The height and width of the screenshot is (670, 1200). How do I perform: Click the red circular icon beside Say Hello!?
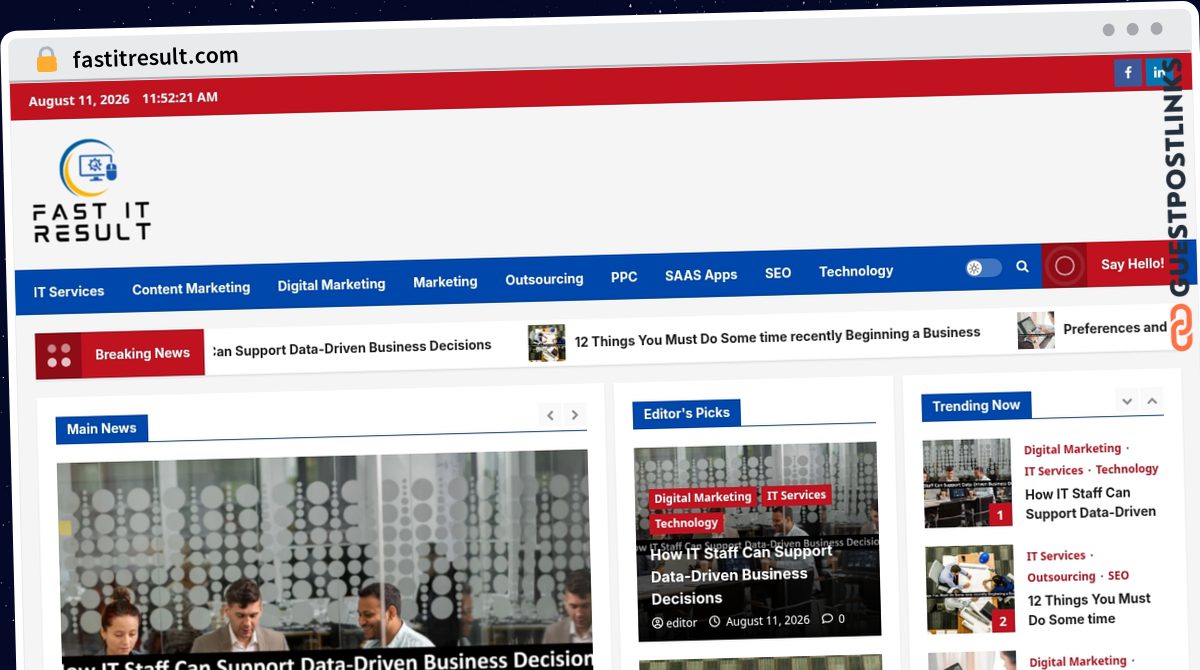(1064, 266)
